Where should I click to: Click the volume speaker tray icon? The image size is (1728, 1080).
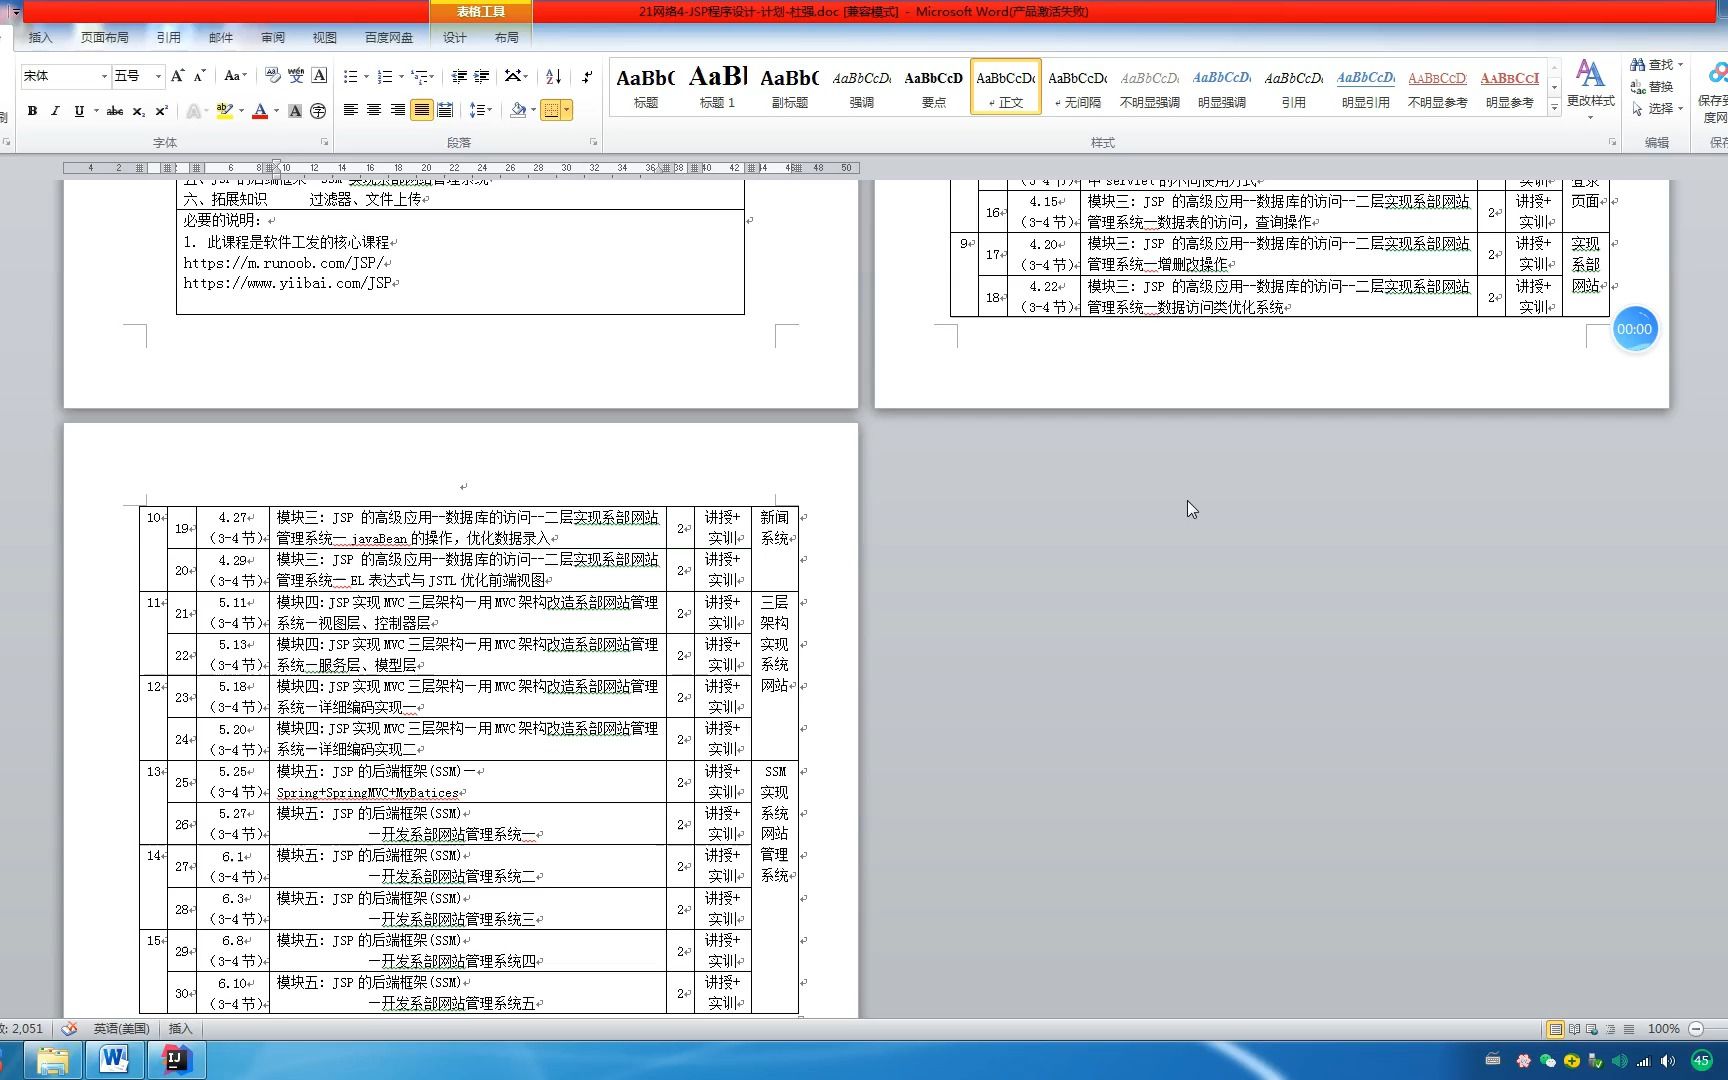pyautogui.click(x=1667, y=1061)
